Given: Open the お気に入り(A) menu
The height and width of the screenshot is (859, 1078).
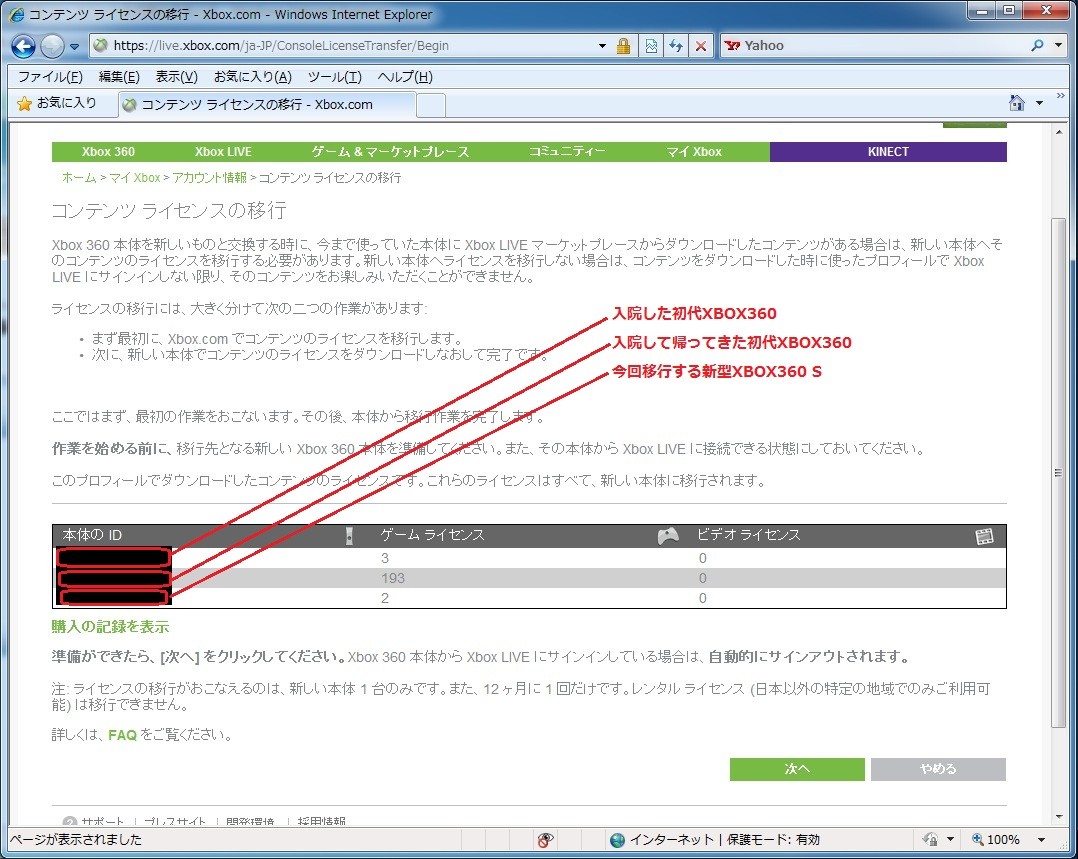Looking at the screenshot, I should tap(252, 76).
